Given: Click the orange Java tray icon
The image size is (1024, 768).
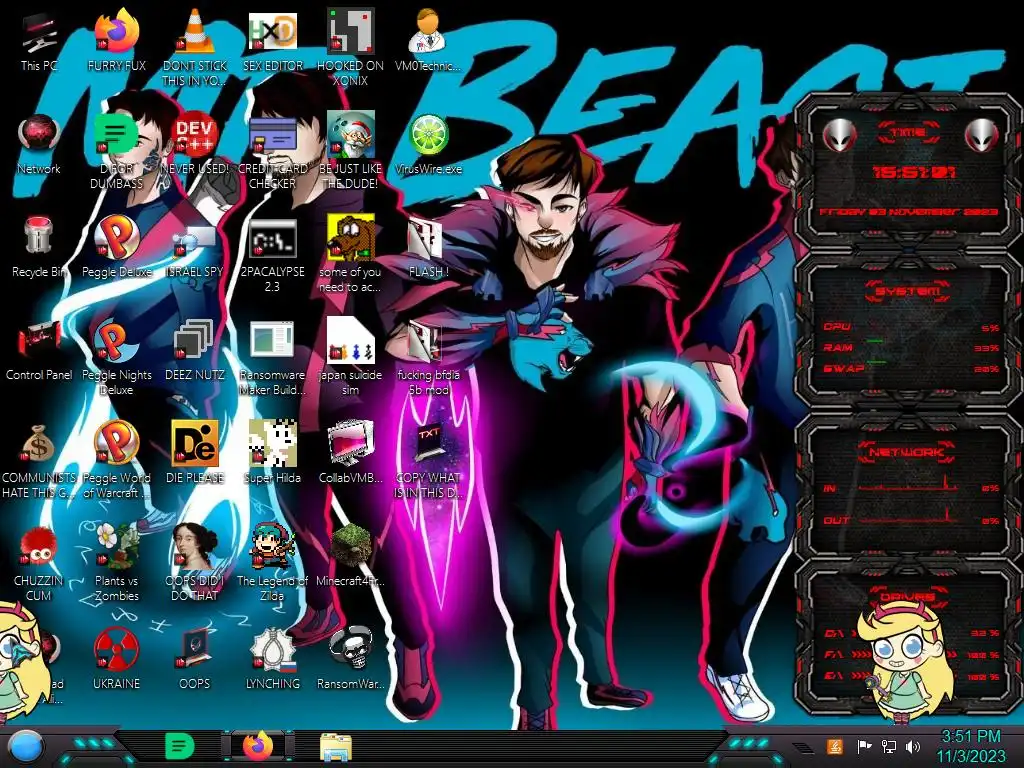Looking at the screenshot, I should pos(835,746).
